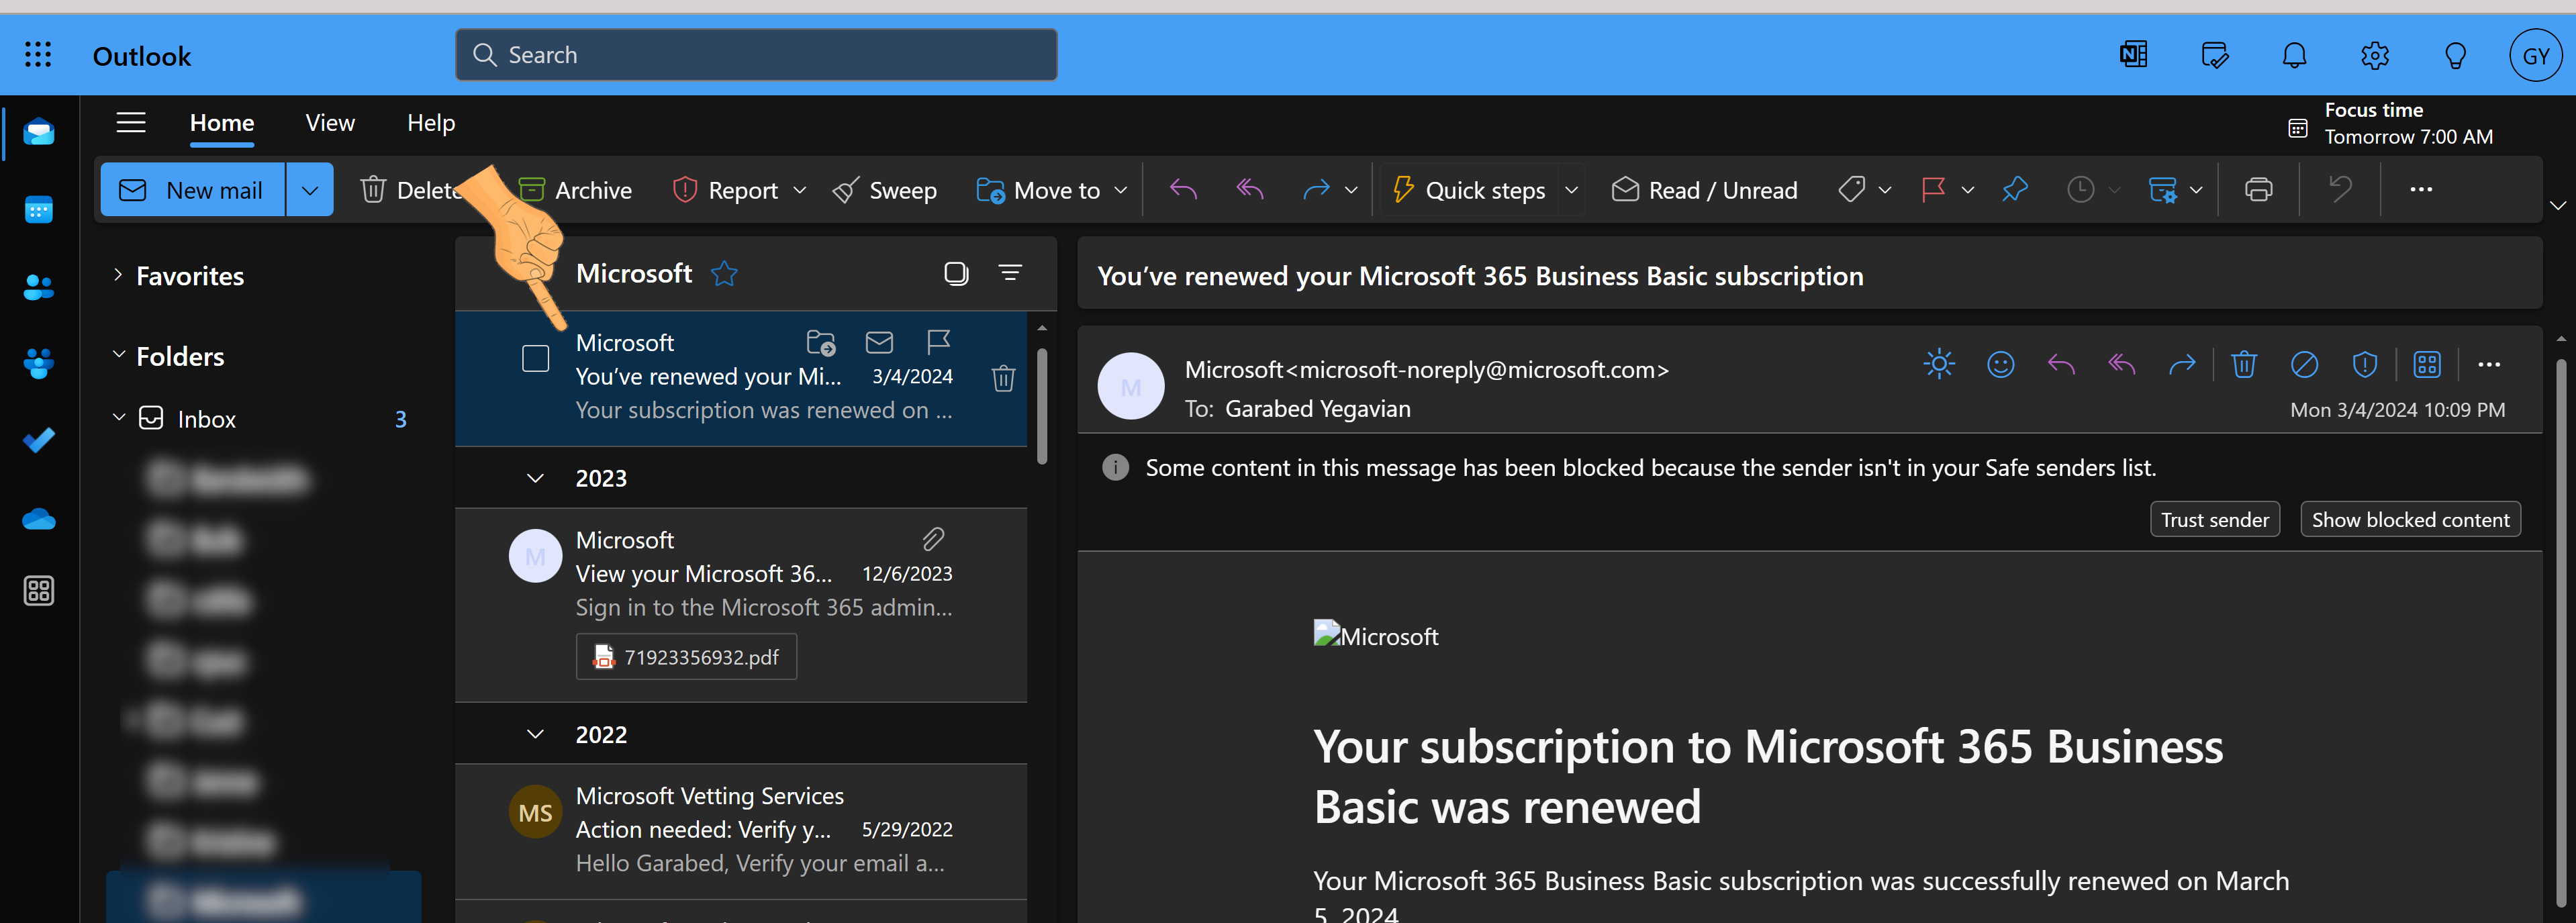Open OneDrive from the sidebar
Screen dimensions: 2576x923
pyautogui.click(x=39, y=518)
